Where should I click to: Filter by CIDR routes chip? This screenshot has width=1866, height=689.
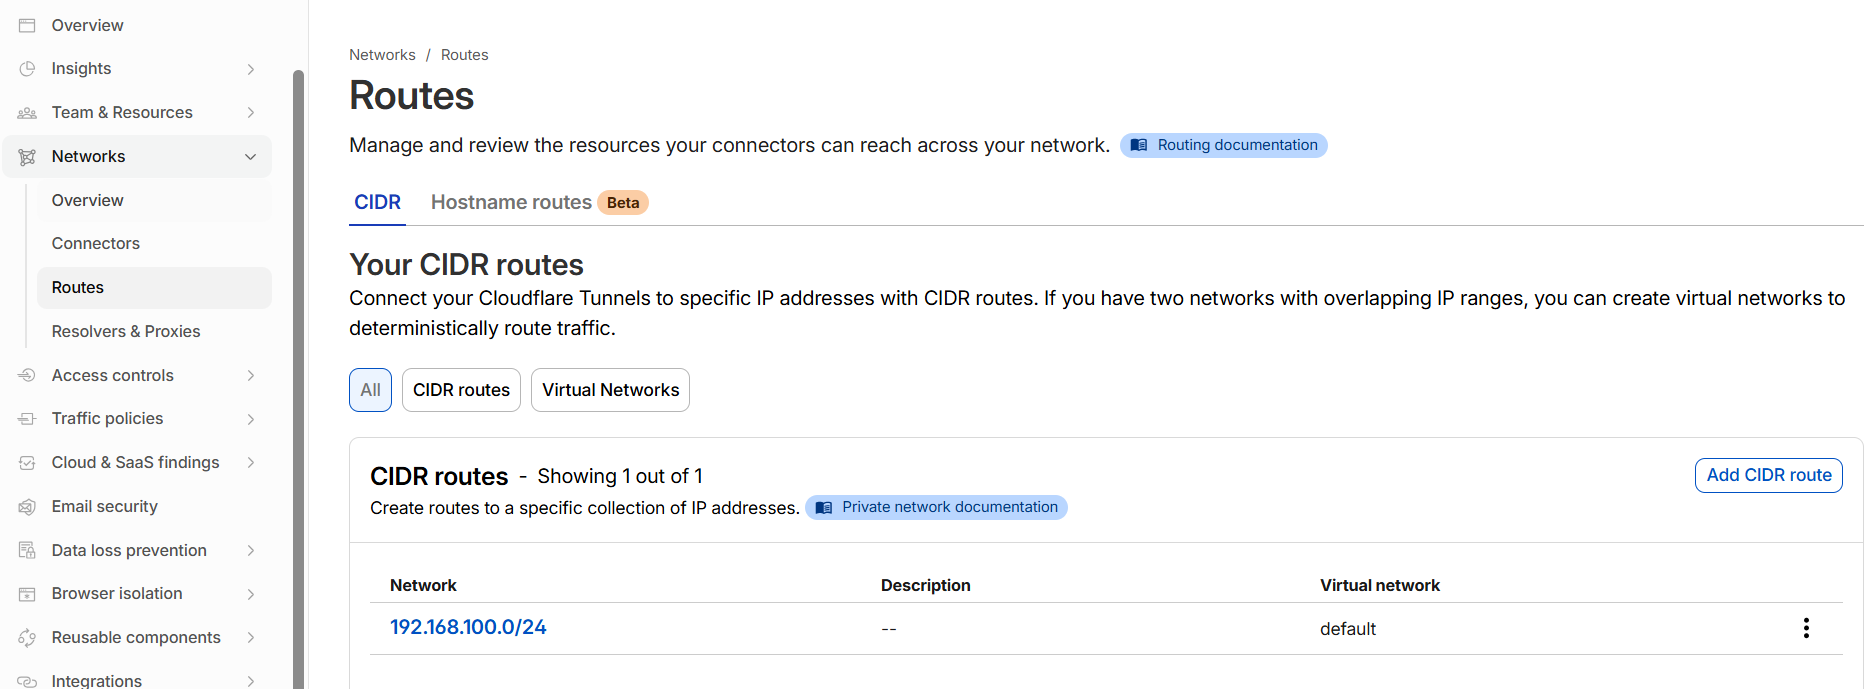pyautogui.click(x=461, y=390)
